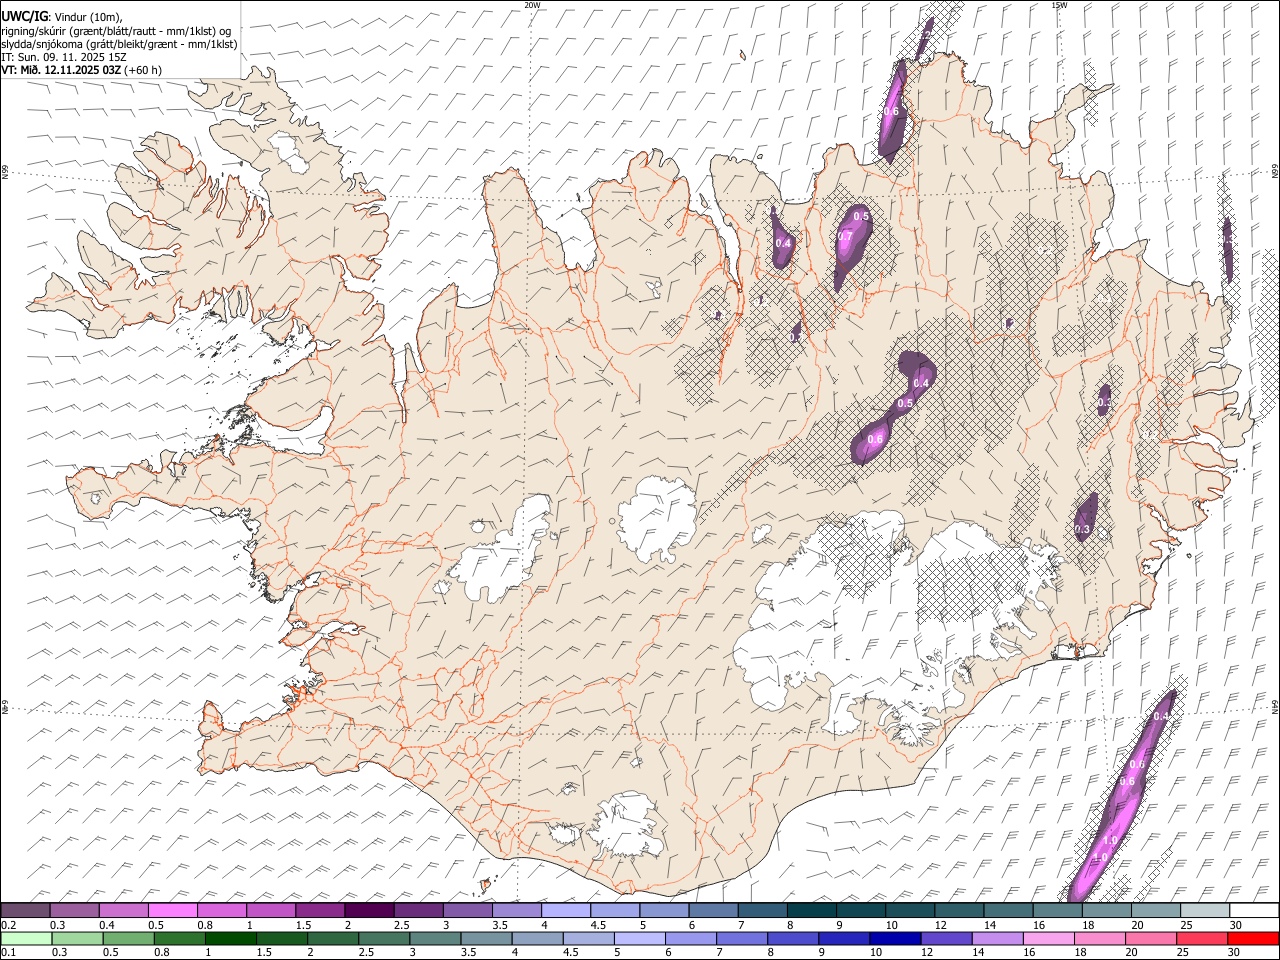Select the lower legend swatch labeled 4
The width and height of the screenshot is (1280, 960).
coord(537,938)
